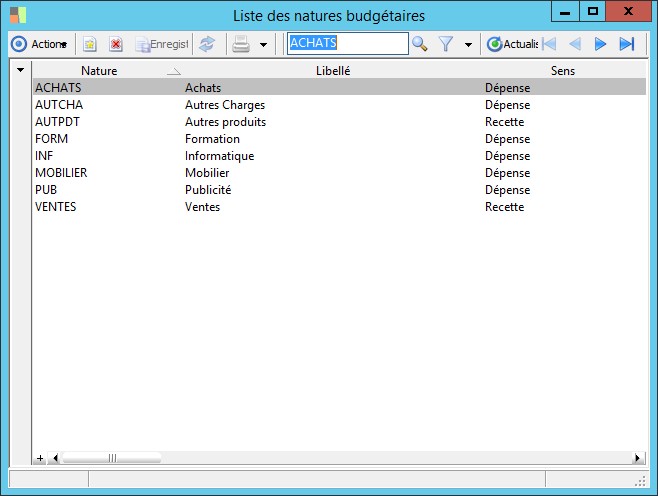Go to next record arrow
658x496 pixels.
point(601,44)
